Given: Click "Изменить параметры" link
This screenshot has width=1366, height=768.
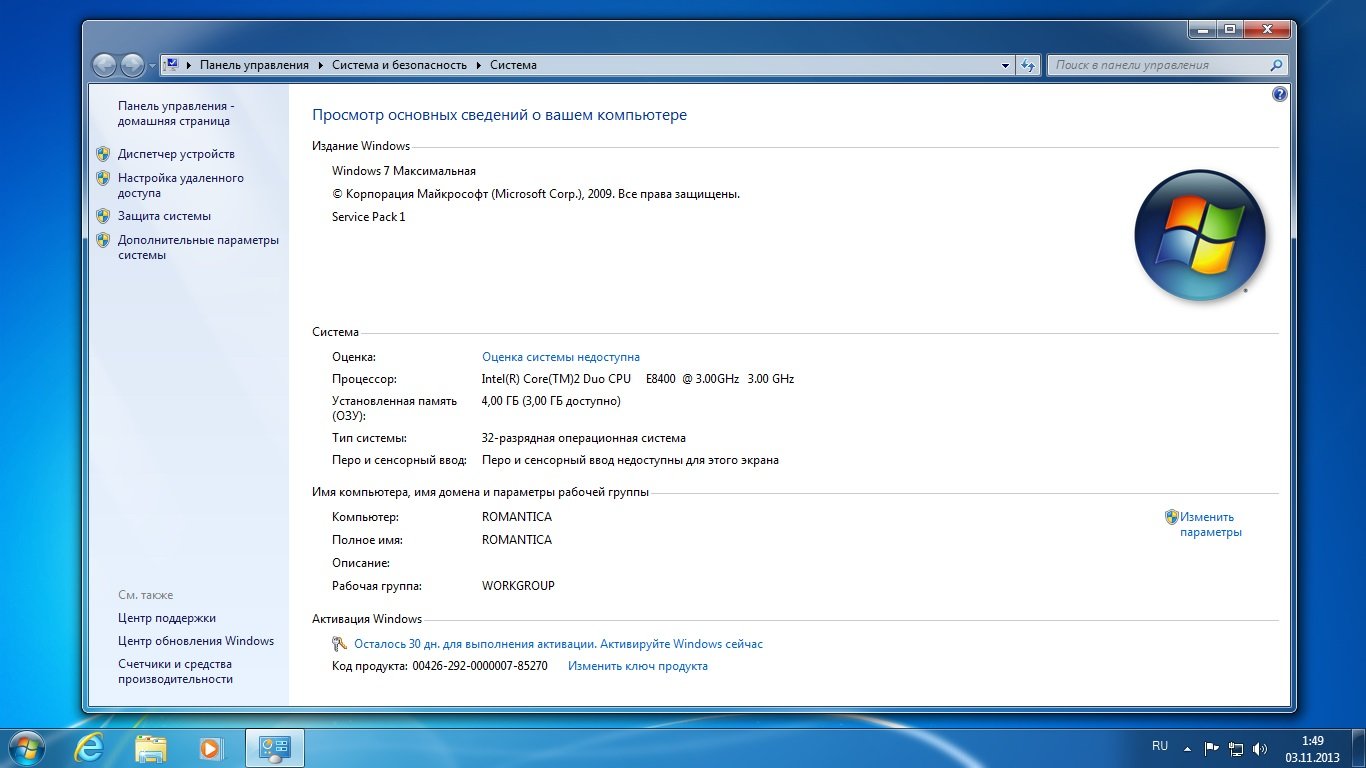Looking at the screenshot, I should [x=1210, y=525].
